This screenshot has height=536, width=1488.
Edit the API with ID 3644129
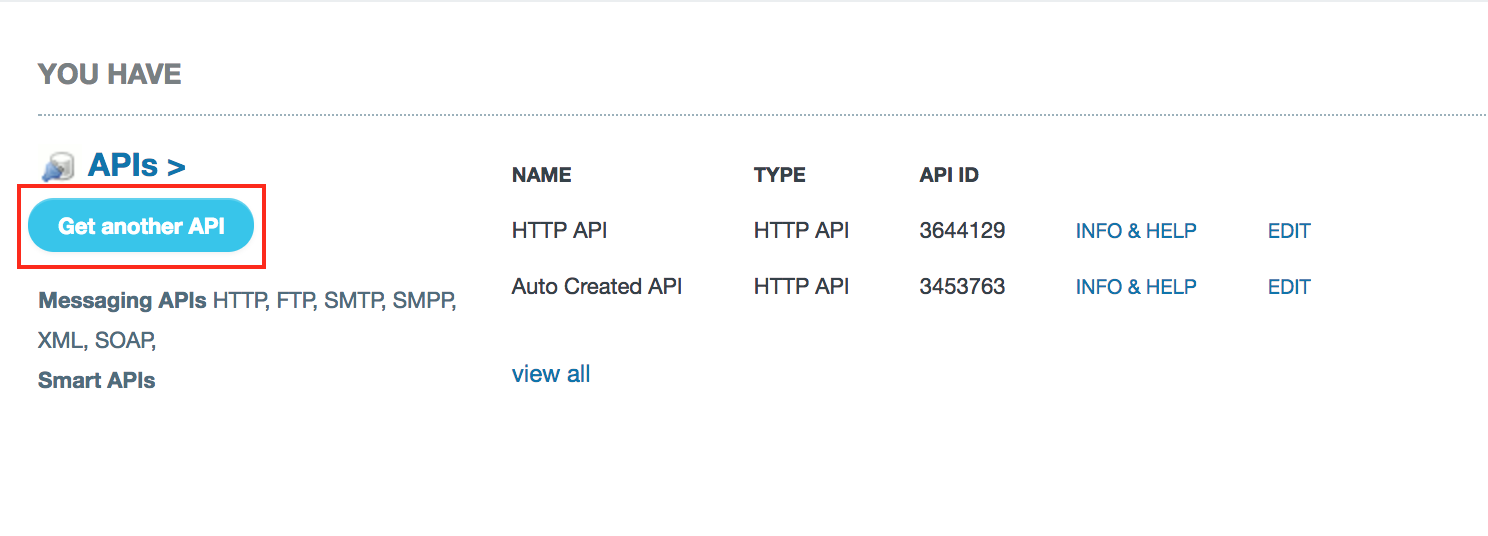pos(1289,231)
